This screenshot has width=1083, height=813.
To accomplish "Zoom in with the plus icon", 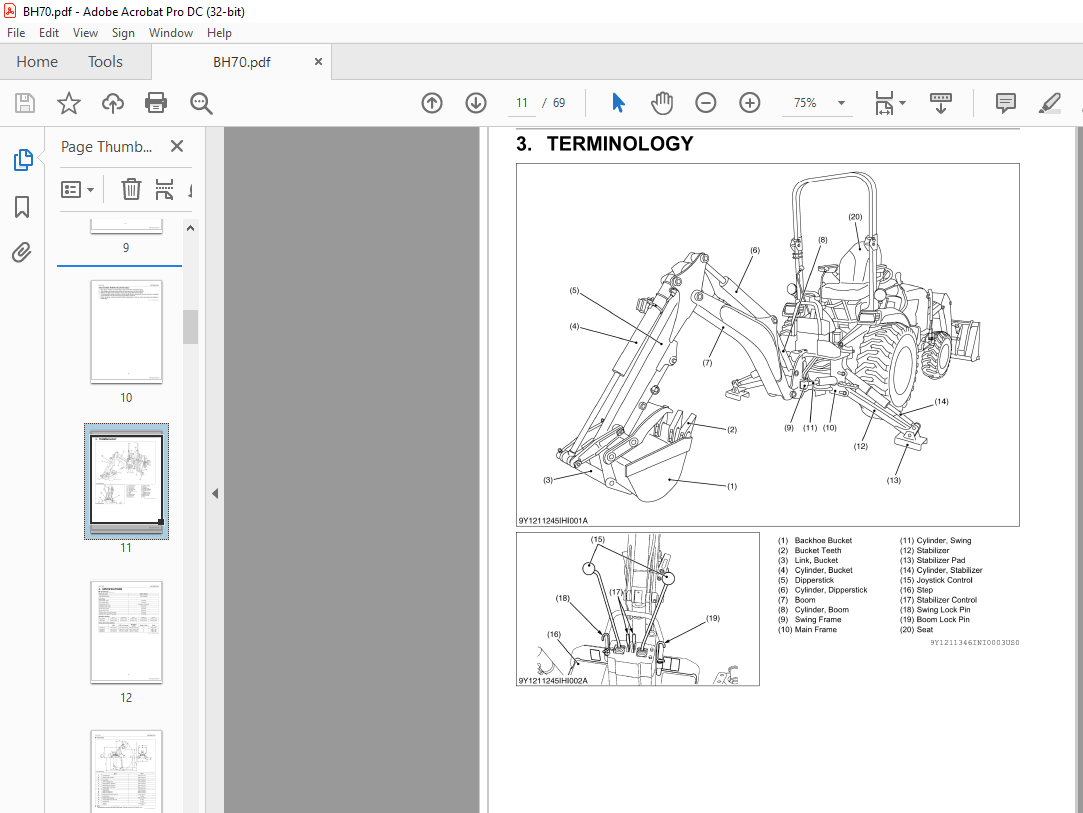I will pos(749,103).
